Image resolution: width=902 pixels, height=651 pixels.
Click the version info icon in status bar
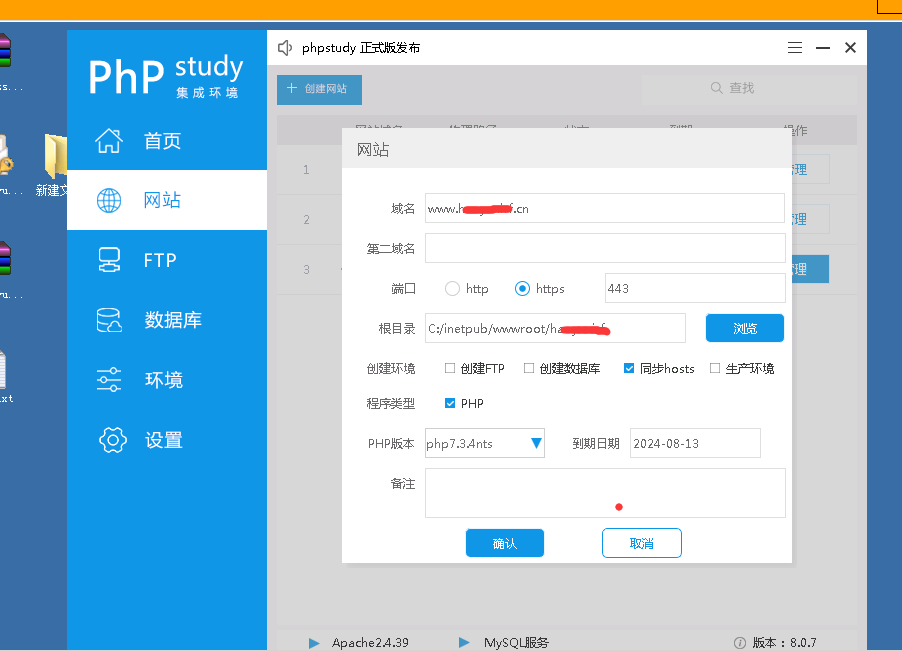tap(740, 643)
